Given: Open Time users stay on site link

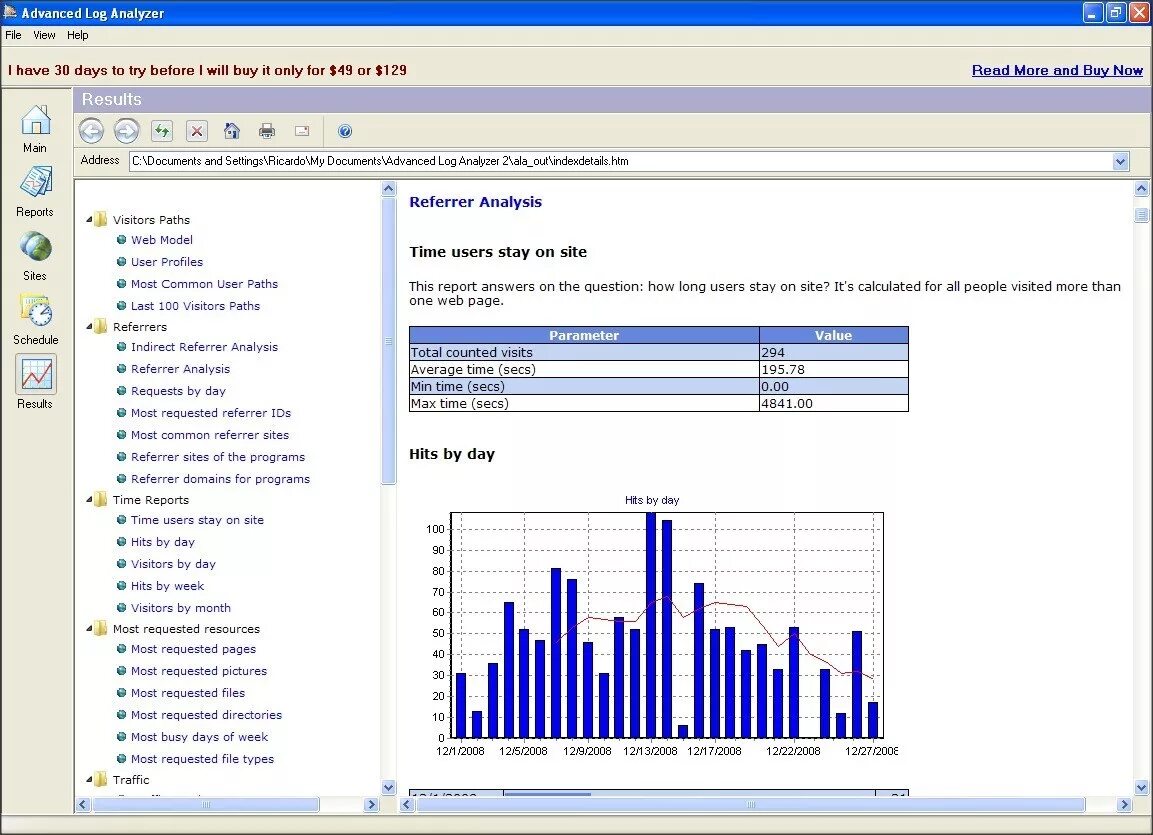Looking at the screenshot, I should click(x=197, y=520).
